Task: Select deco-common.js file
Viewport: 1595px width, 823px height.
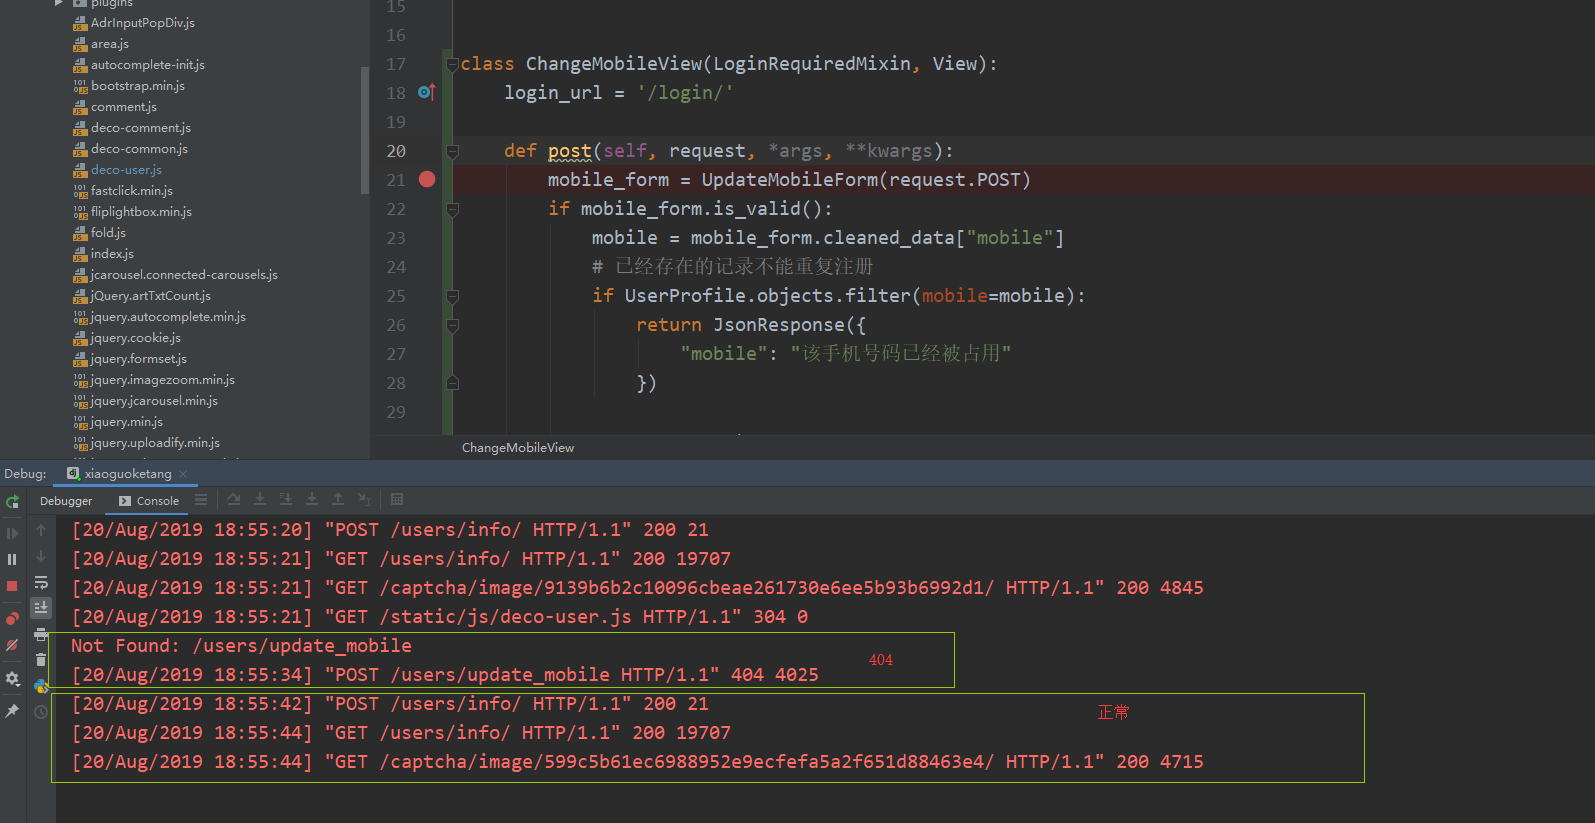Action: [x=139, y=149]
